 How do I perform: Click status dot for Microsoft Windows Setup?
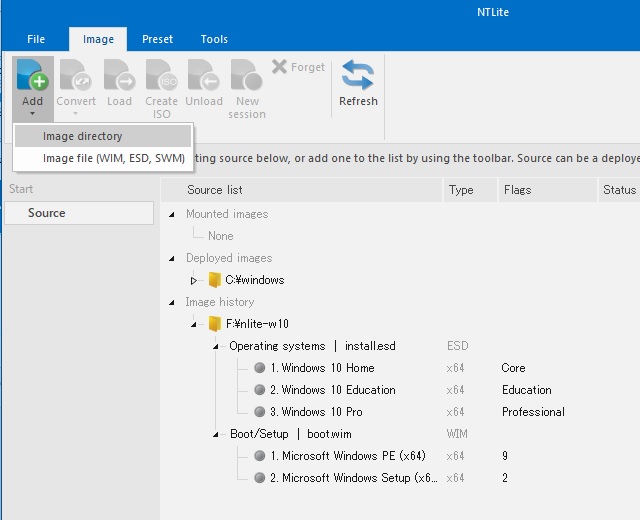[260, 478]
